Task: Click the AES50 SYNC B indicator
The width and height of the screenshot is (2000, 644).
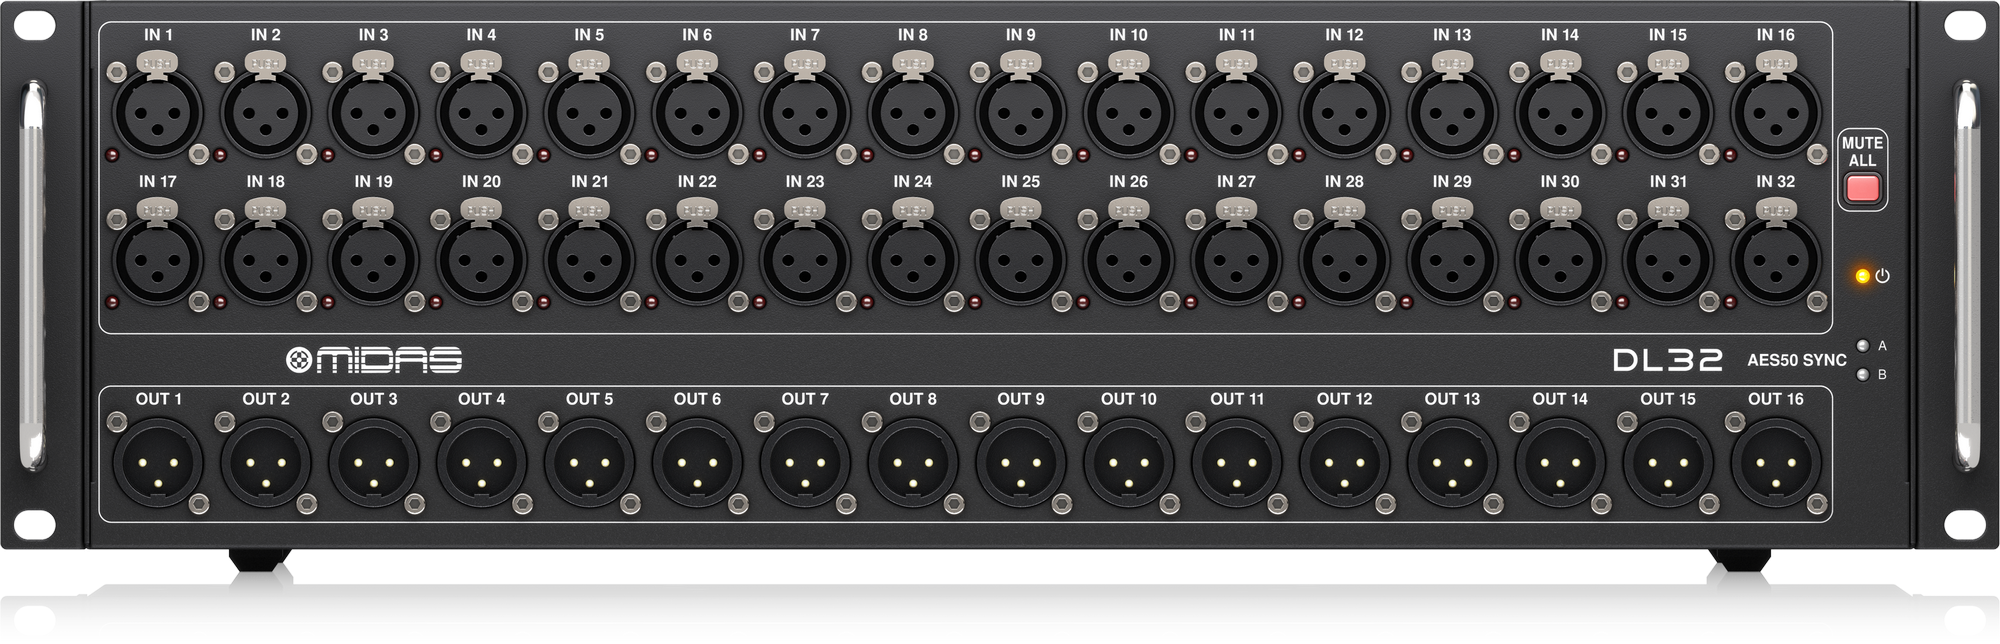Action: click(x=1862, y=376)
